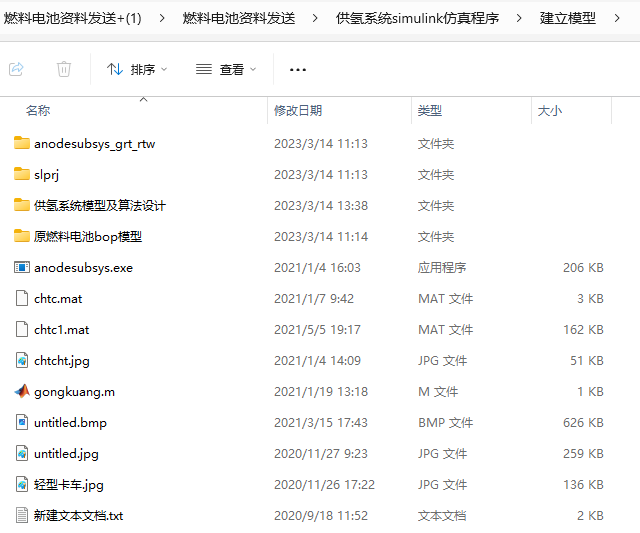
Task: Click type 文本文档 of 新建文本文档.txt
Action: 442,516
